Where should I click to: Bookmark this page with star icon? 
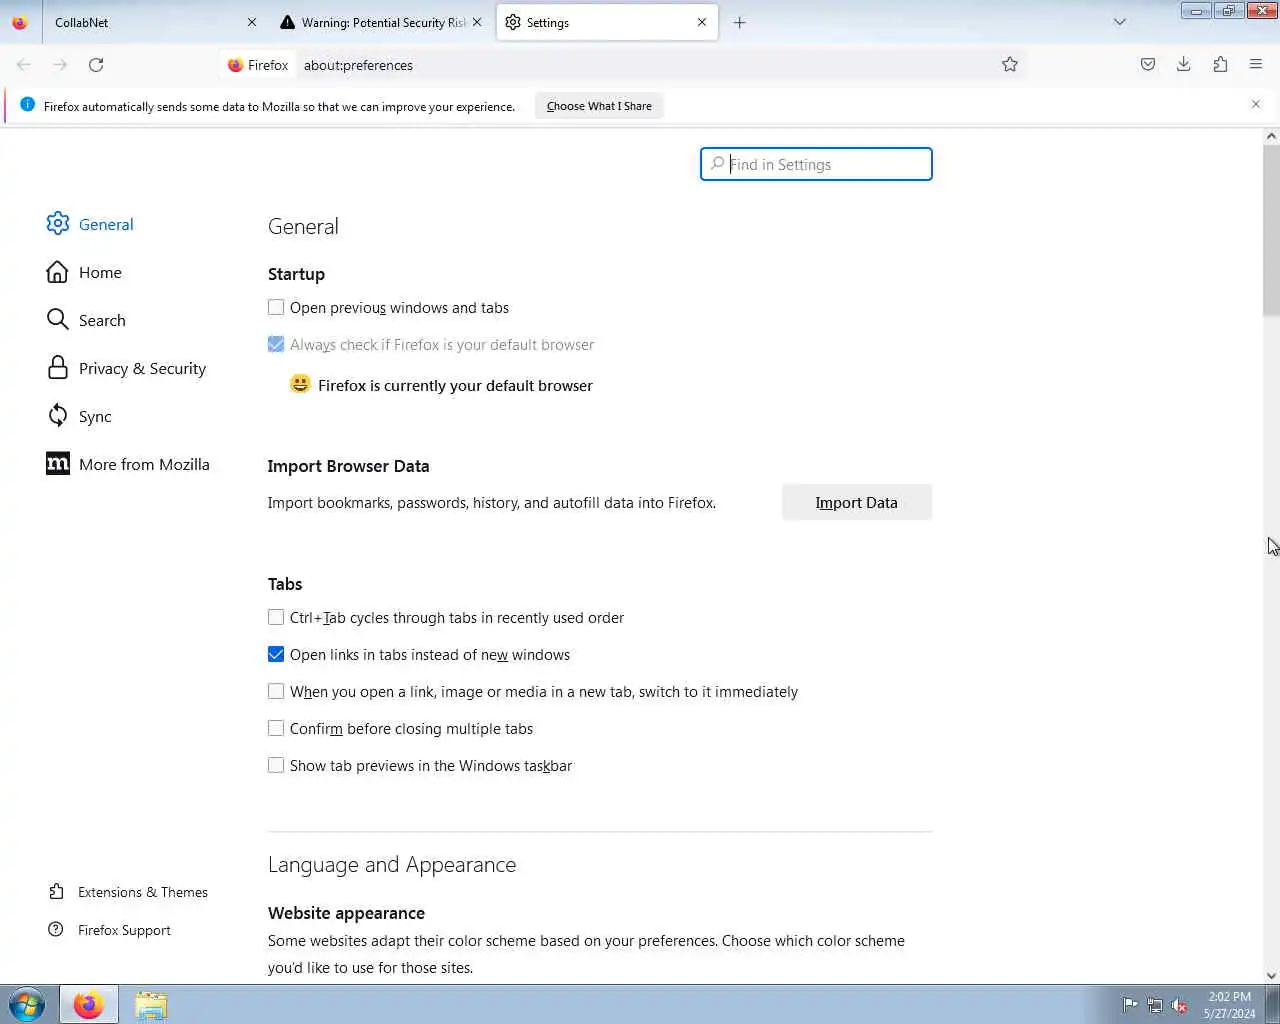click(1010, 65)
